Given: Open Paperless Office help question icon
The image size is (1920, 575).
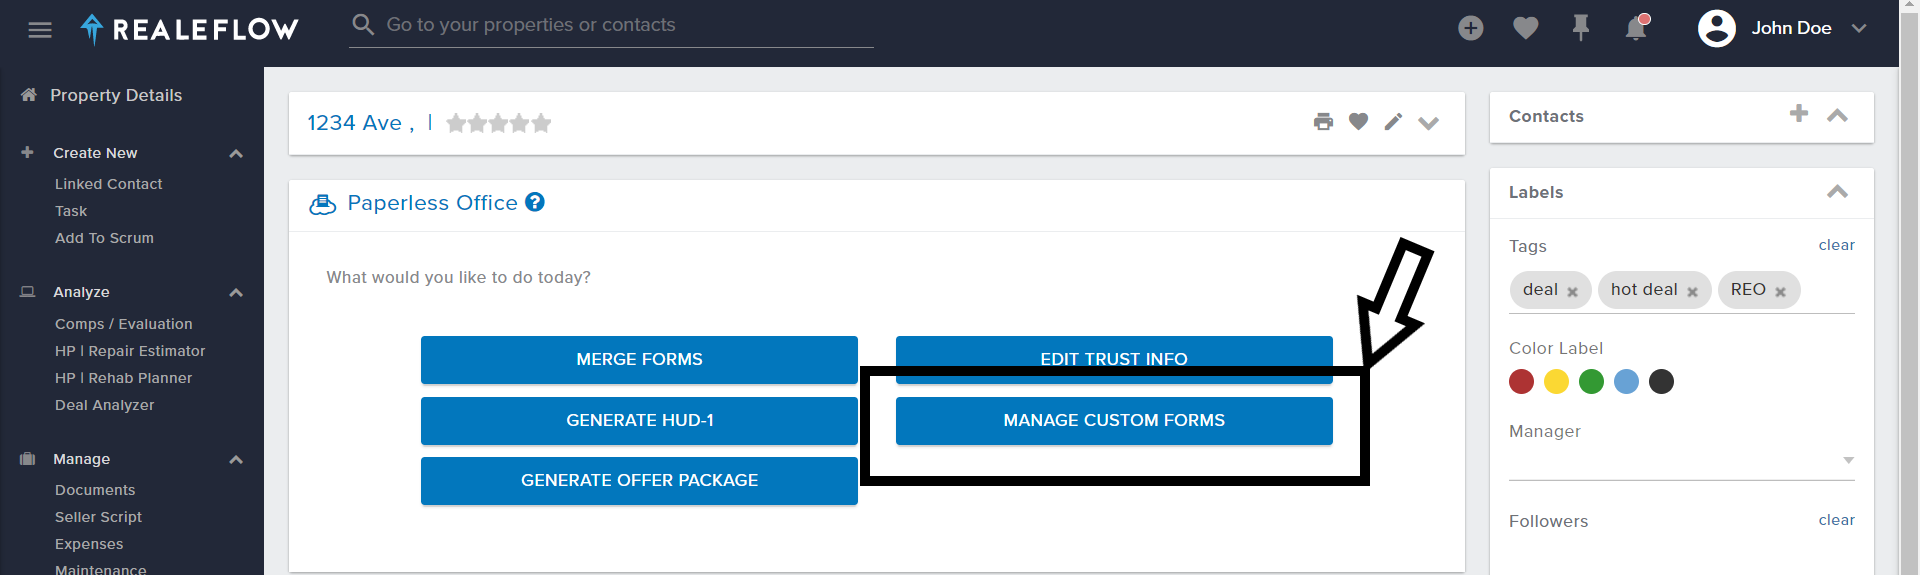Looking at the screenshot, I should [535, 202].
